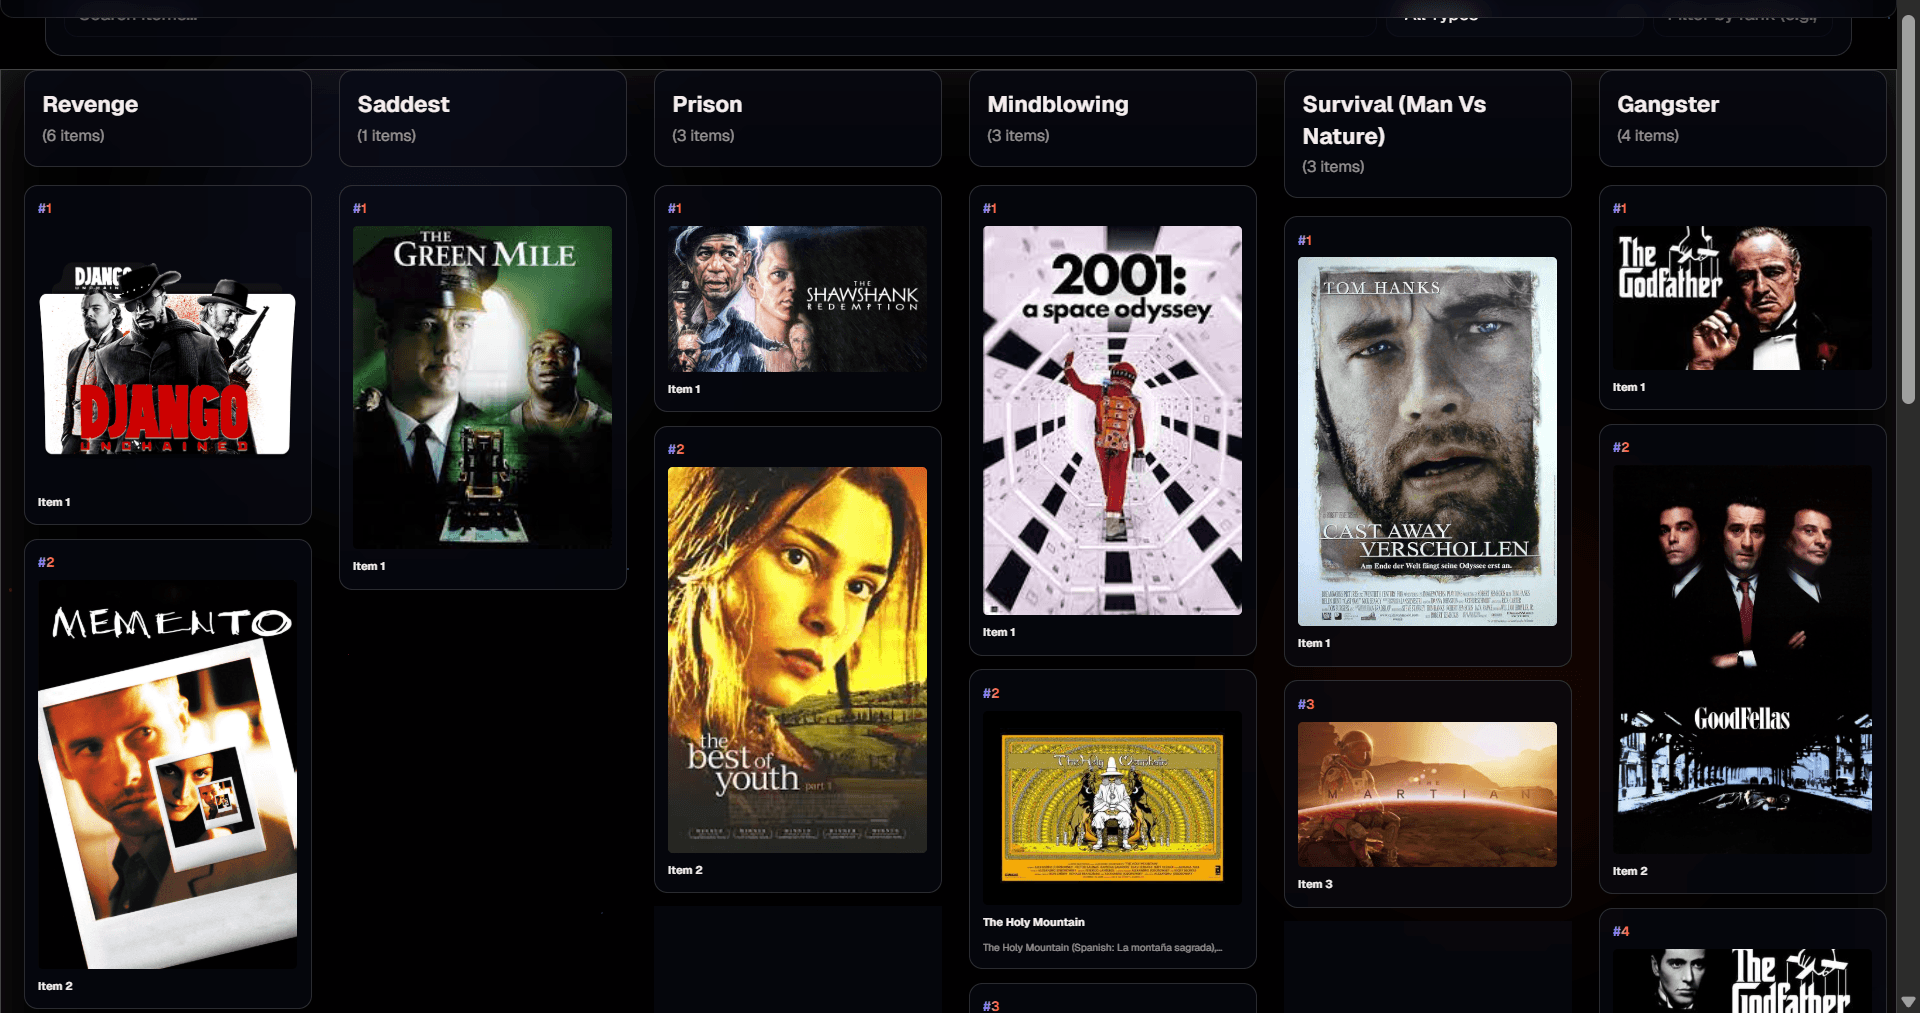Select the Gangster column heading

click(1667, 104)
